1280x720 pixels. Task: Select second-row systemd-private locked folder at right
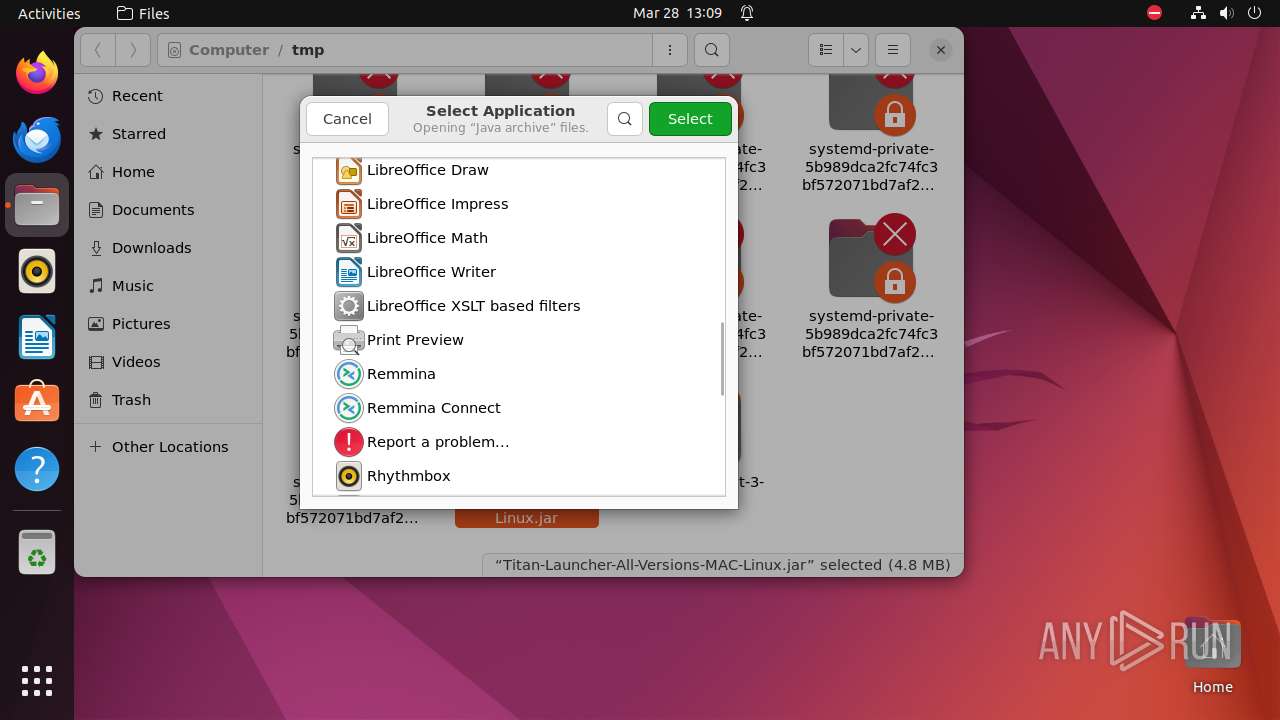[x=870, y=288]
